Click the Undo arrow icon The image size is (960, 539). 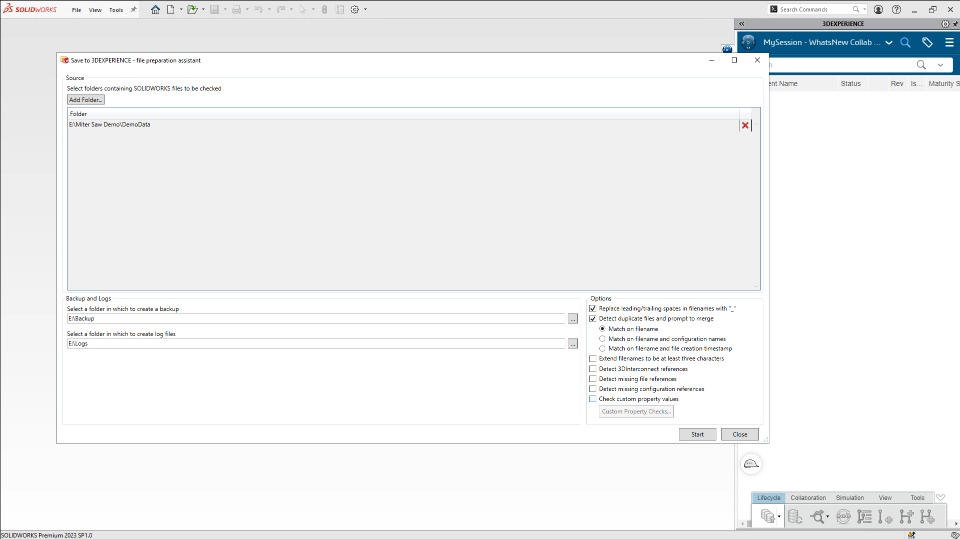pyautogui.click(x=258, y=10)
